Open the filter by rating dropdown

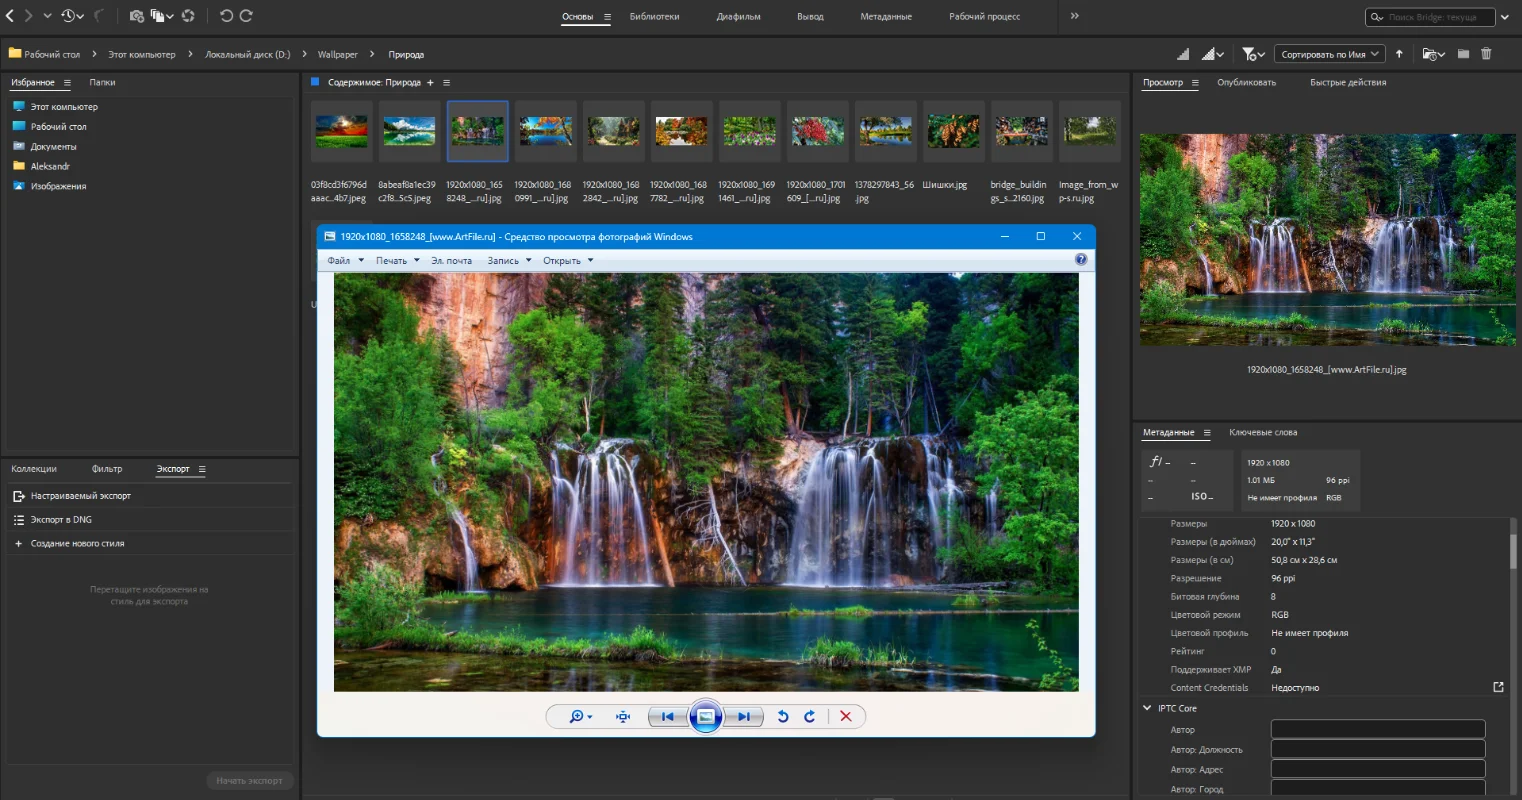[1253, 54]
